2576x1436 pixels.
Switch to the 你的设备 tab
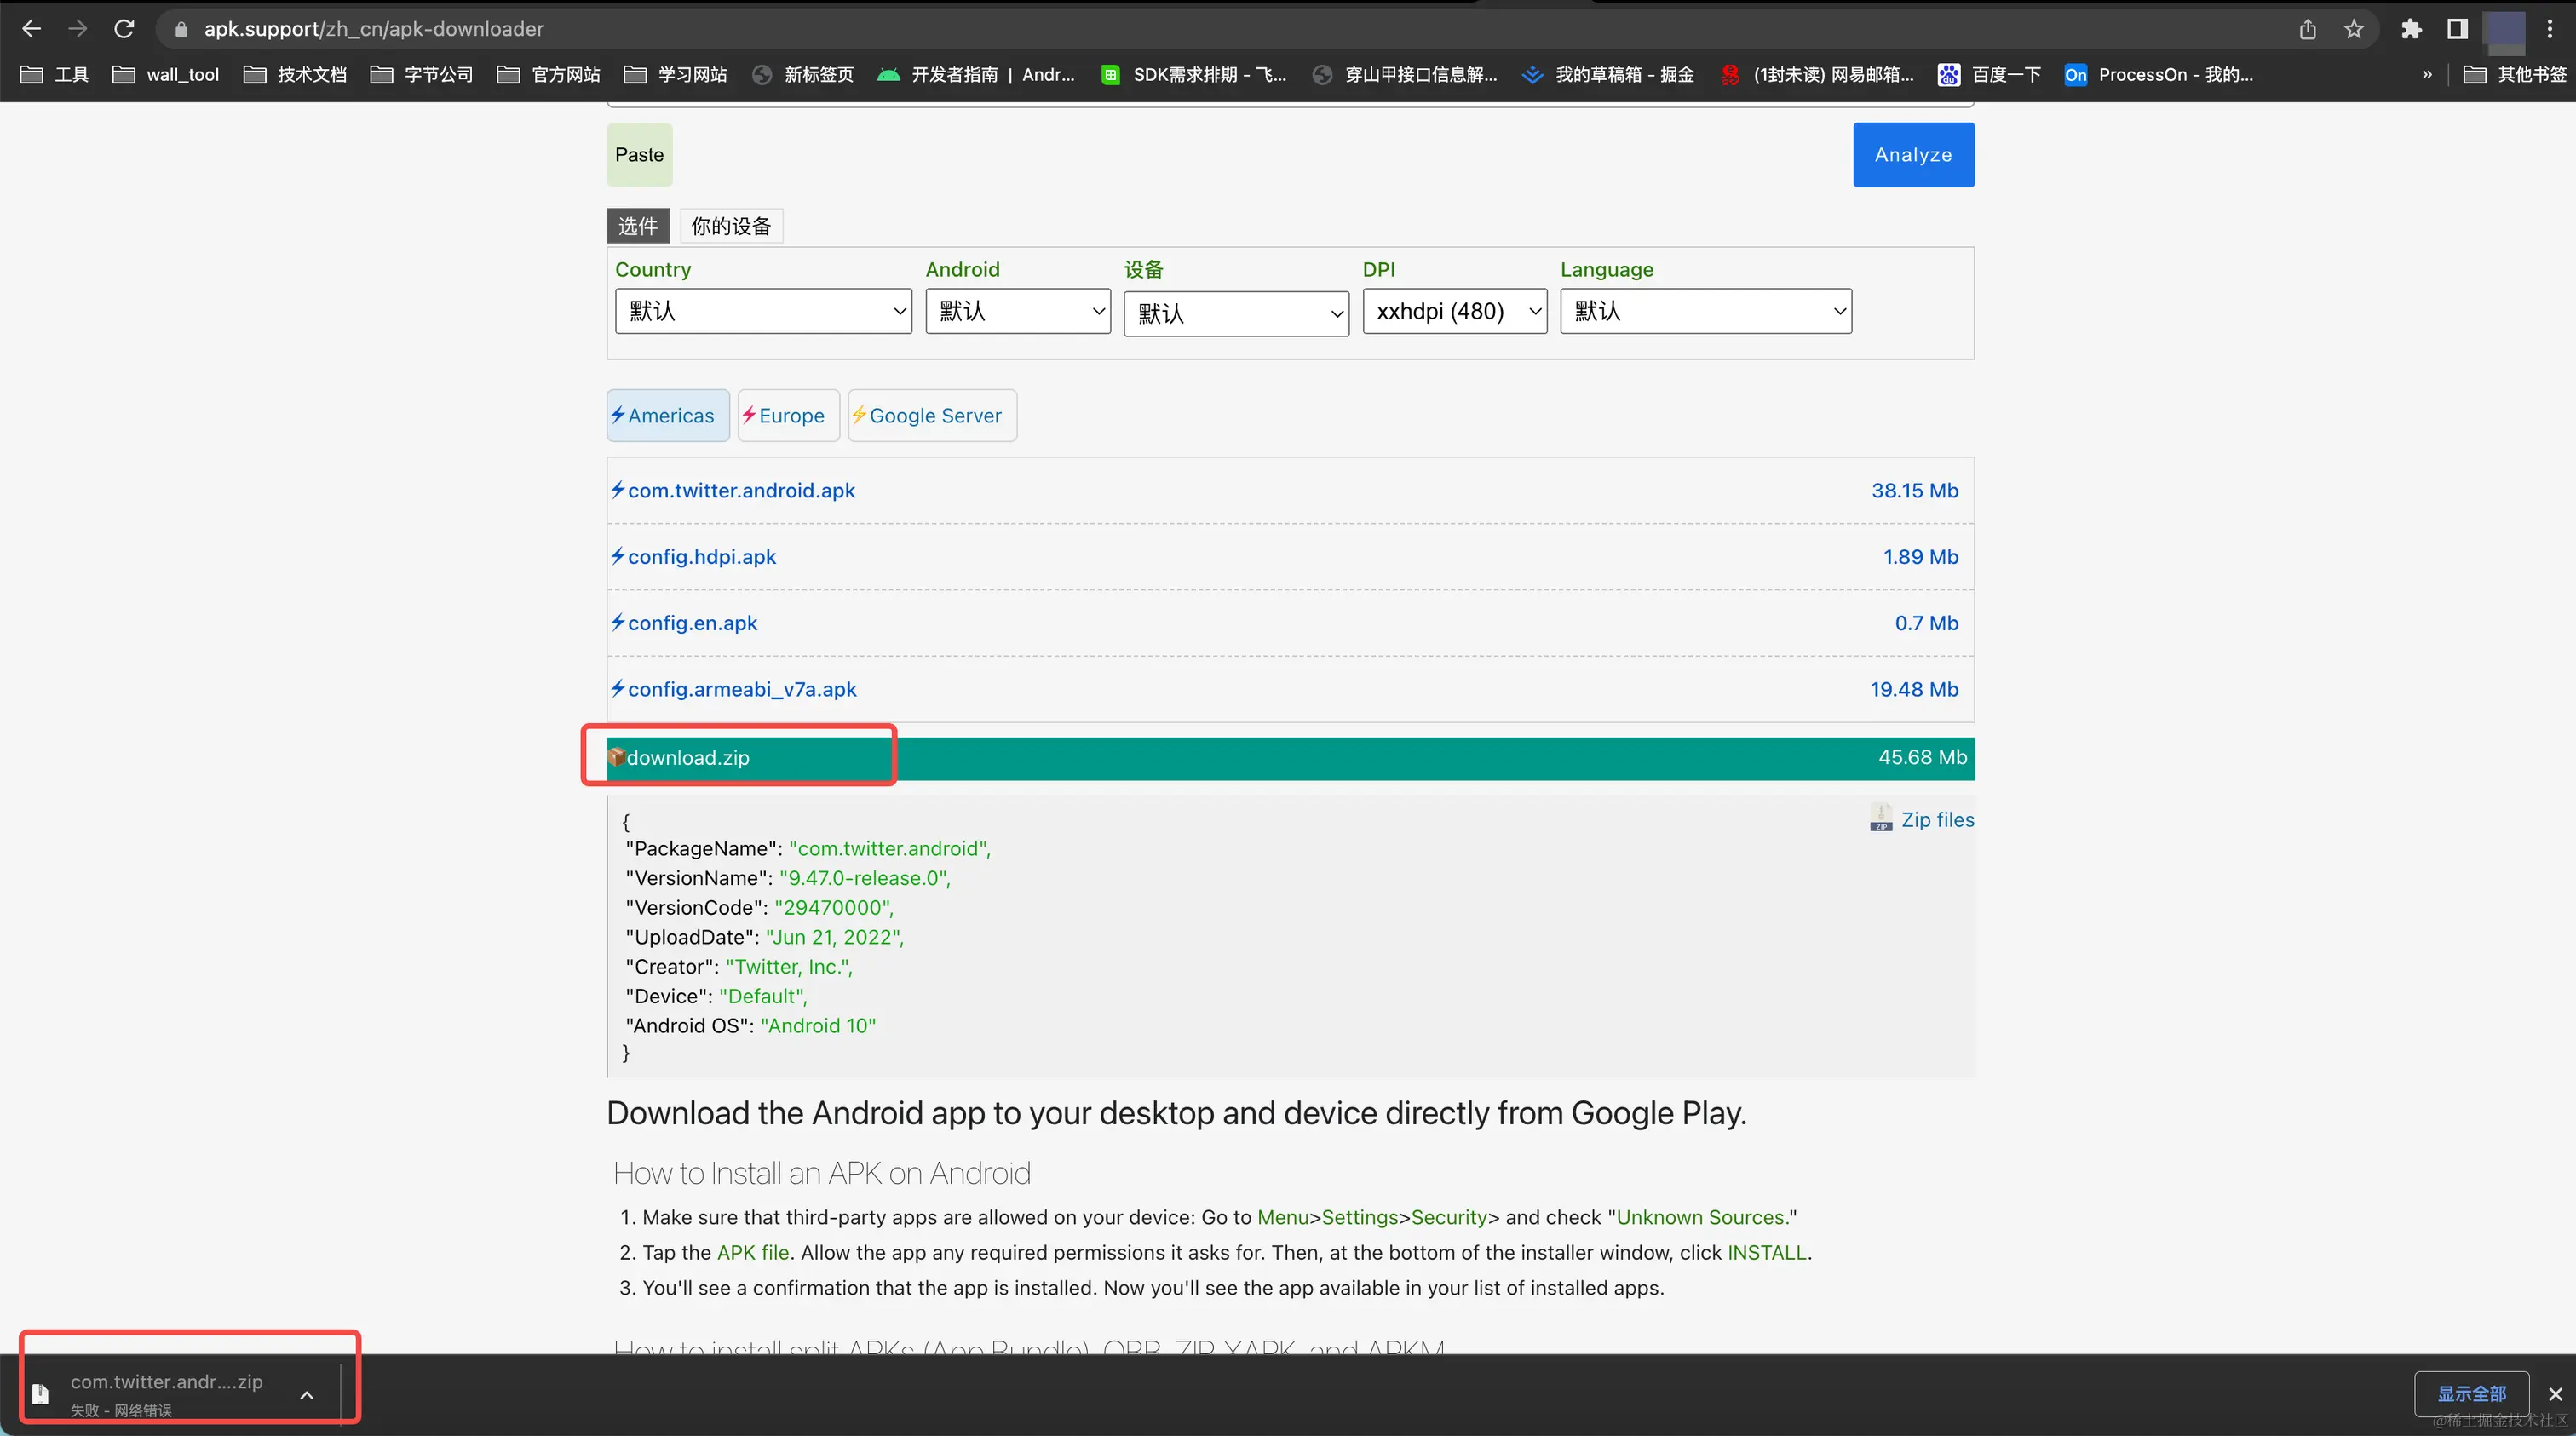pyautogui.click(x=731, y=226)
